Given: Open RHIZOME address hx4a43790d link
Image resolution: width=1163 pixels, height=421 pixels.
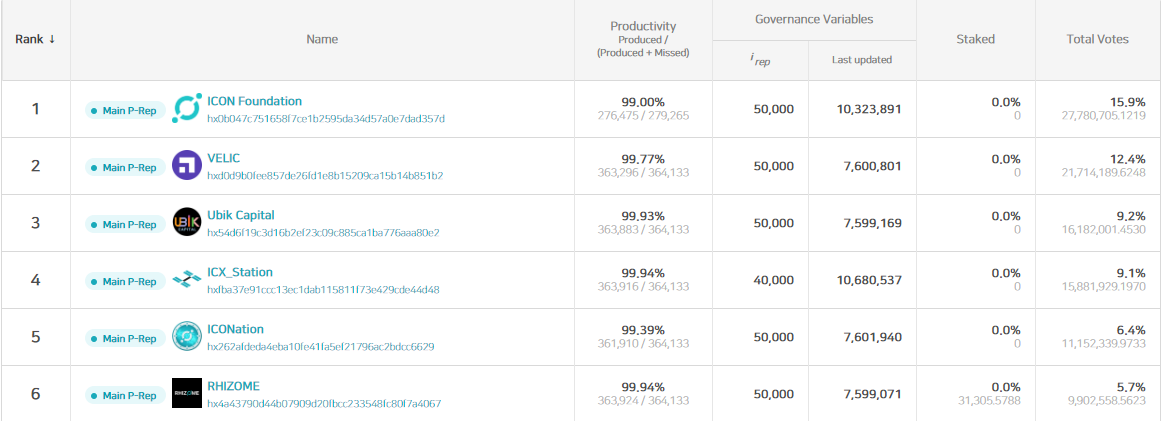Looking at the screenshot, I should [324, 404].
